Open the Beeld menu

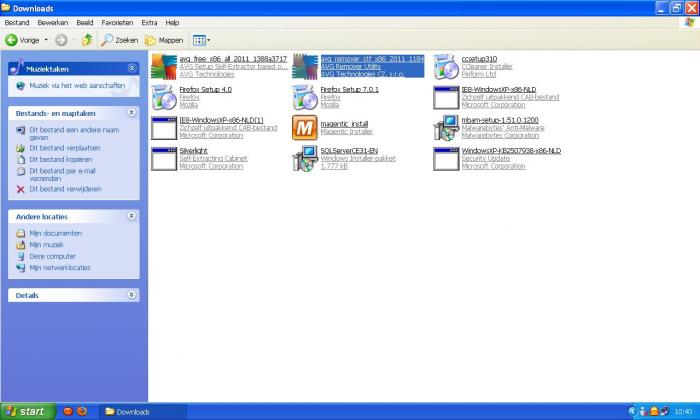point(85,22)
